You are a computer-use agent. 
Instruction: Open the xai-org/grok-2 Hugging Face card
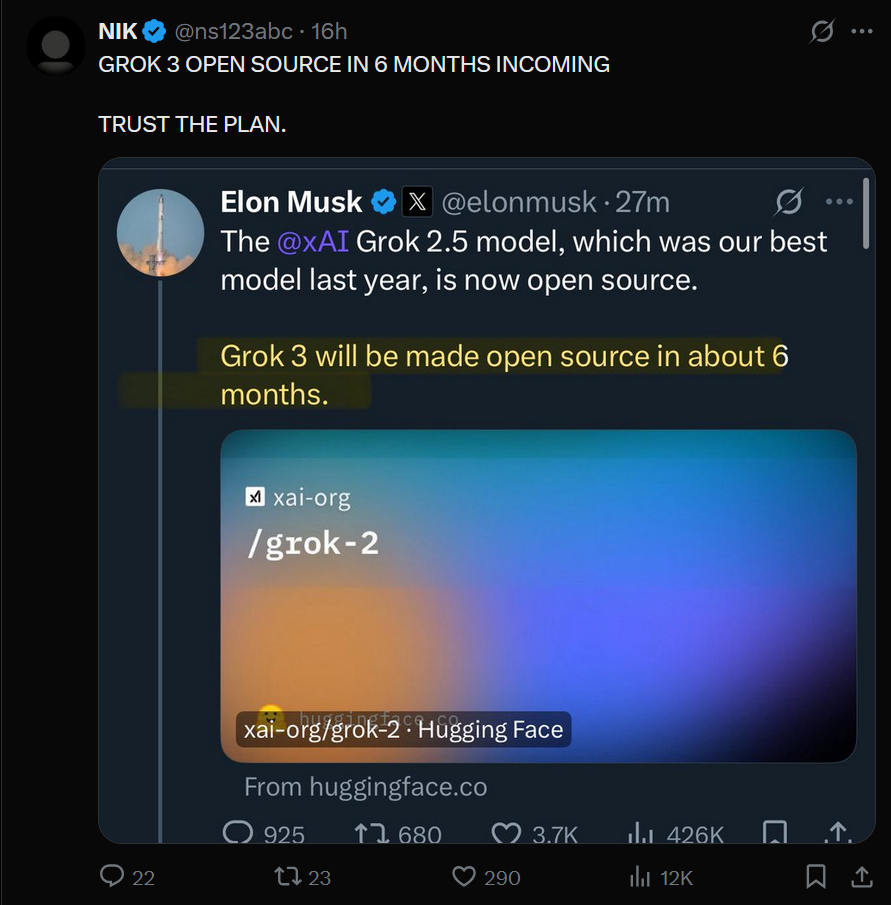[x=538, y=595]
